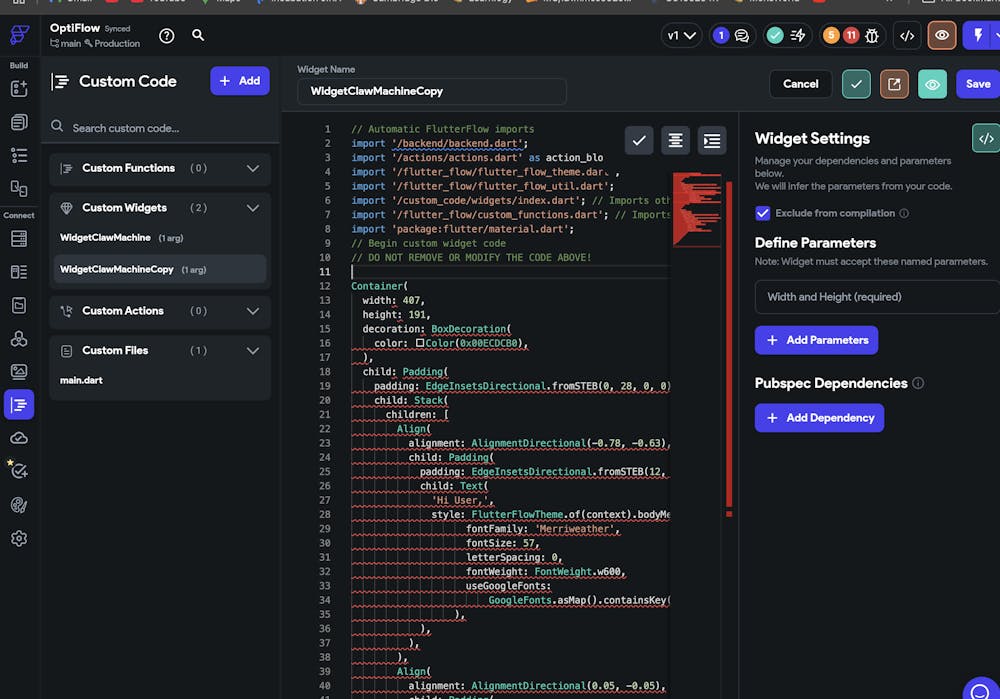Toggle the brown eye preview mode button
This screenshot has width=1000, height=699.
click(941, 36)
